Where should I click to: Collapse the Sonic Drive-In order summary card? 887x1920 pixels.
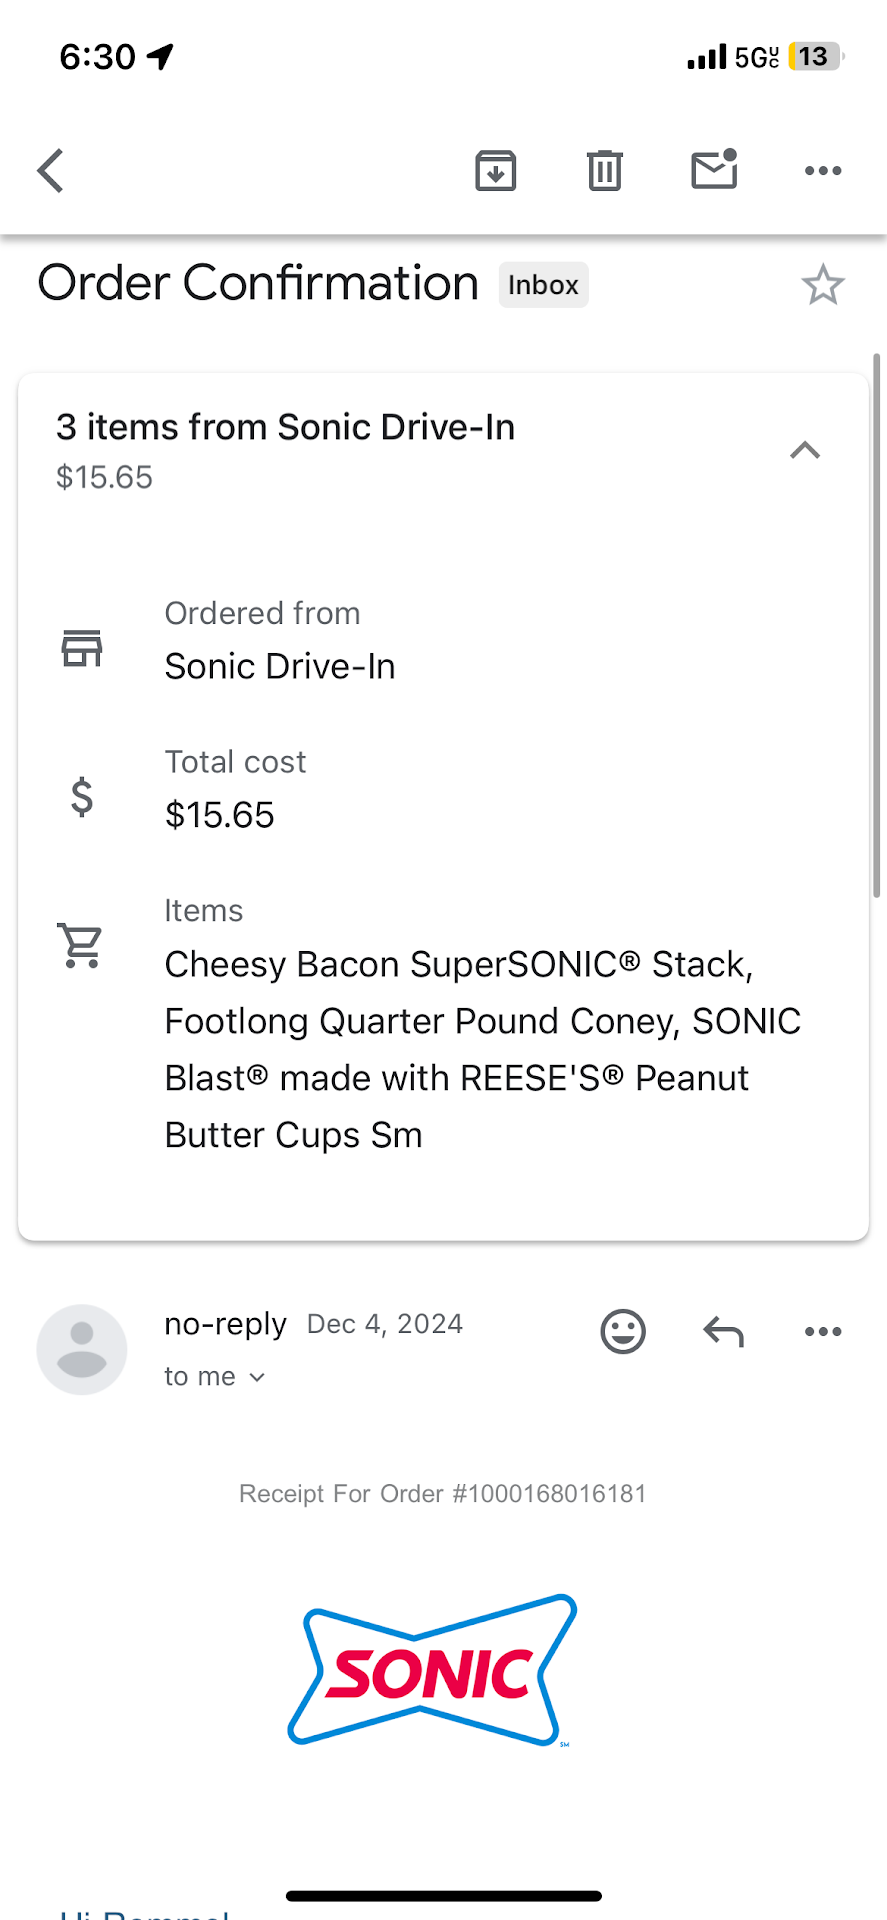805,451
